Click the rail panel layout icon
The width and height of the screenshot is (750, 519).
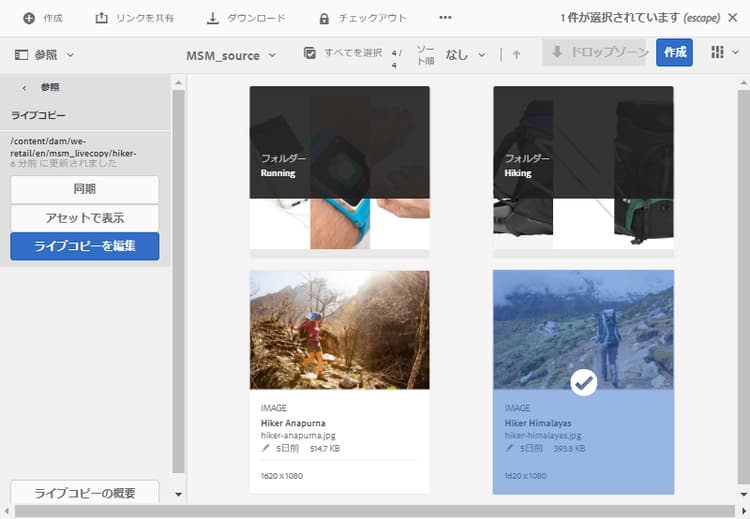pos(22,55)
